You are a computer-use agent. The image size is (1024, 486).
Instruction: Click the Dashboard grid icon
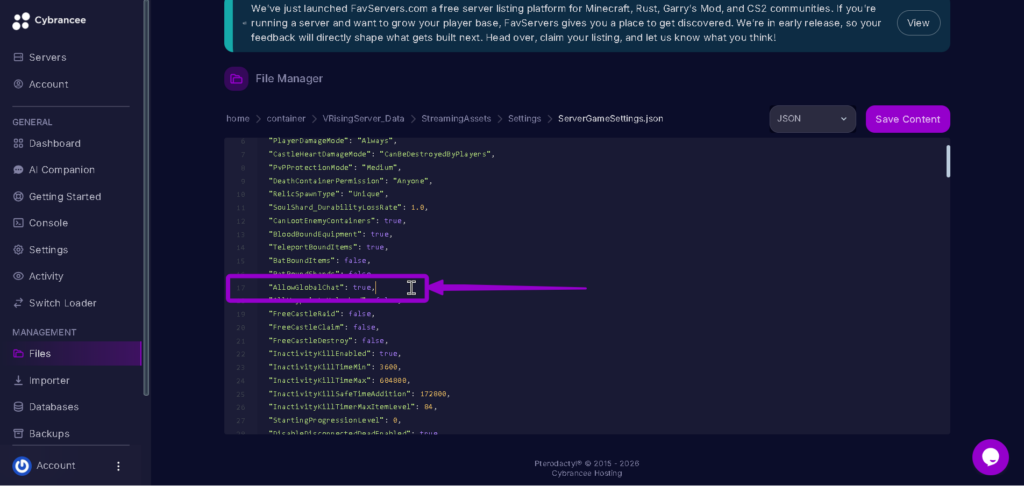18,143
